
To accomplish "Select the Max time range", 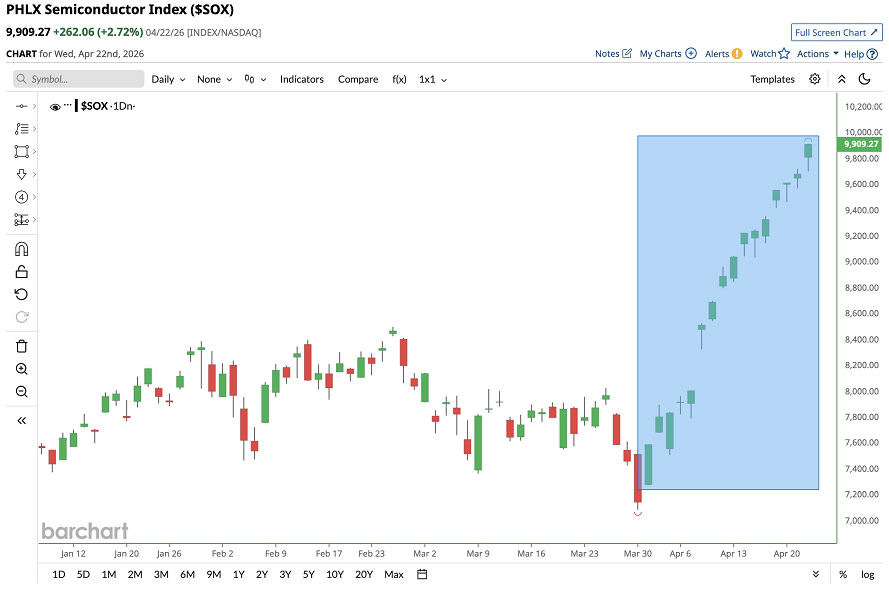I will [x=393, y=574].
